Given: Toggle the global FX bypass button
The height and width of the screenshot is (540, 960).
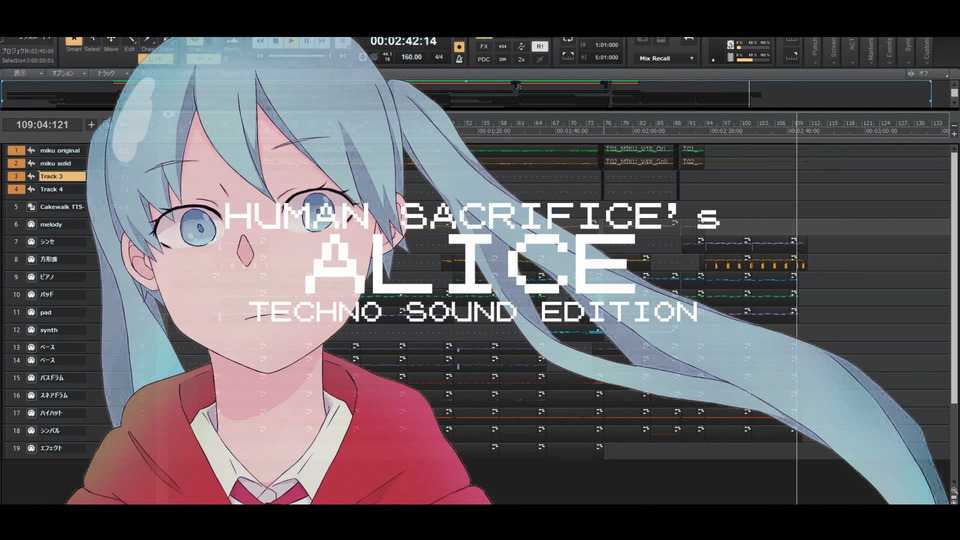Looking at the screenshot, I should tap(484, 47).
